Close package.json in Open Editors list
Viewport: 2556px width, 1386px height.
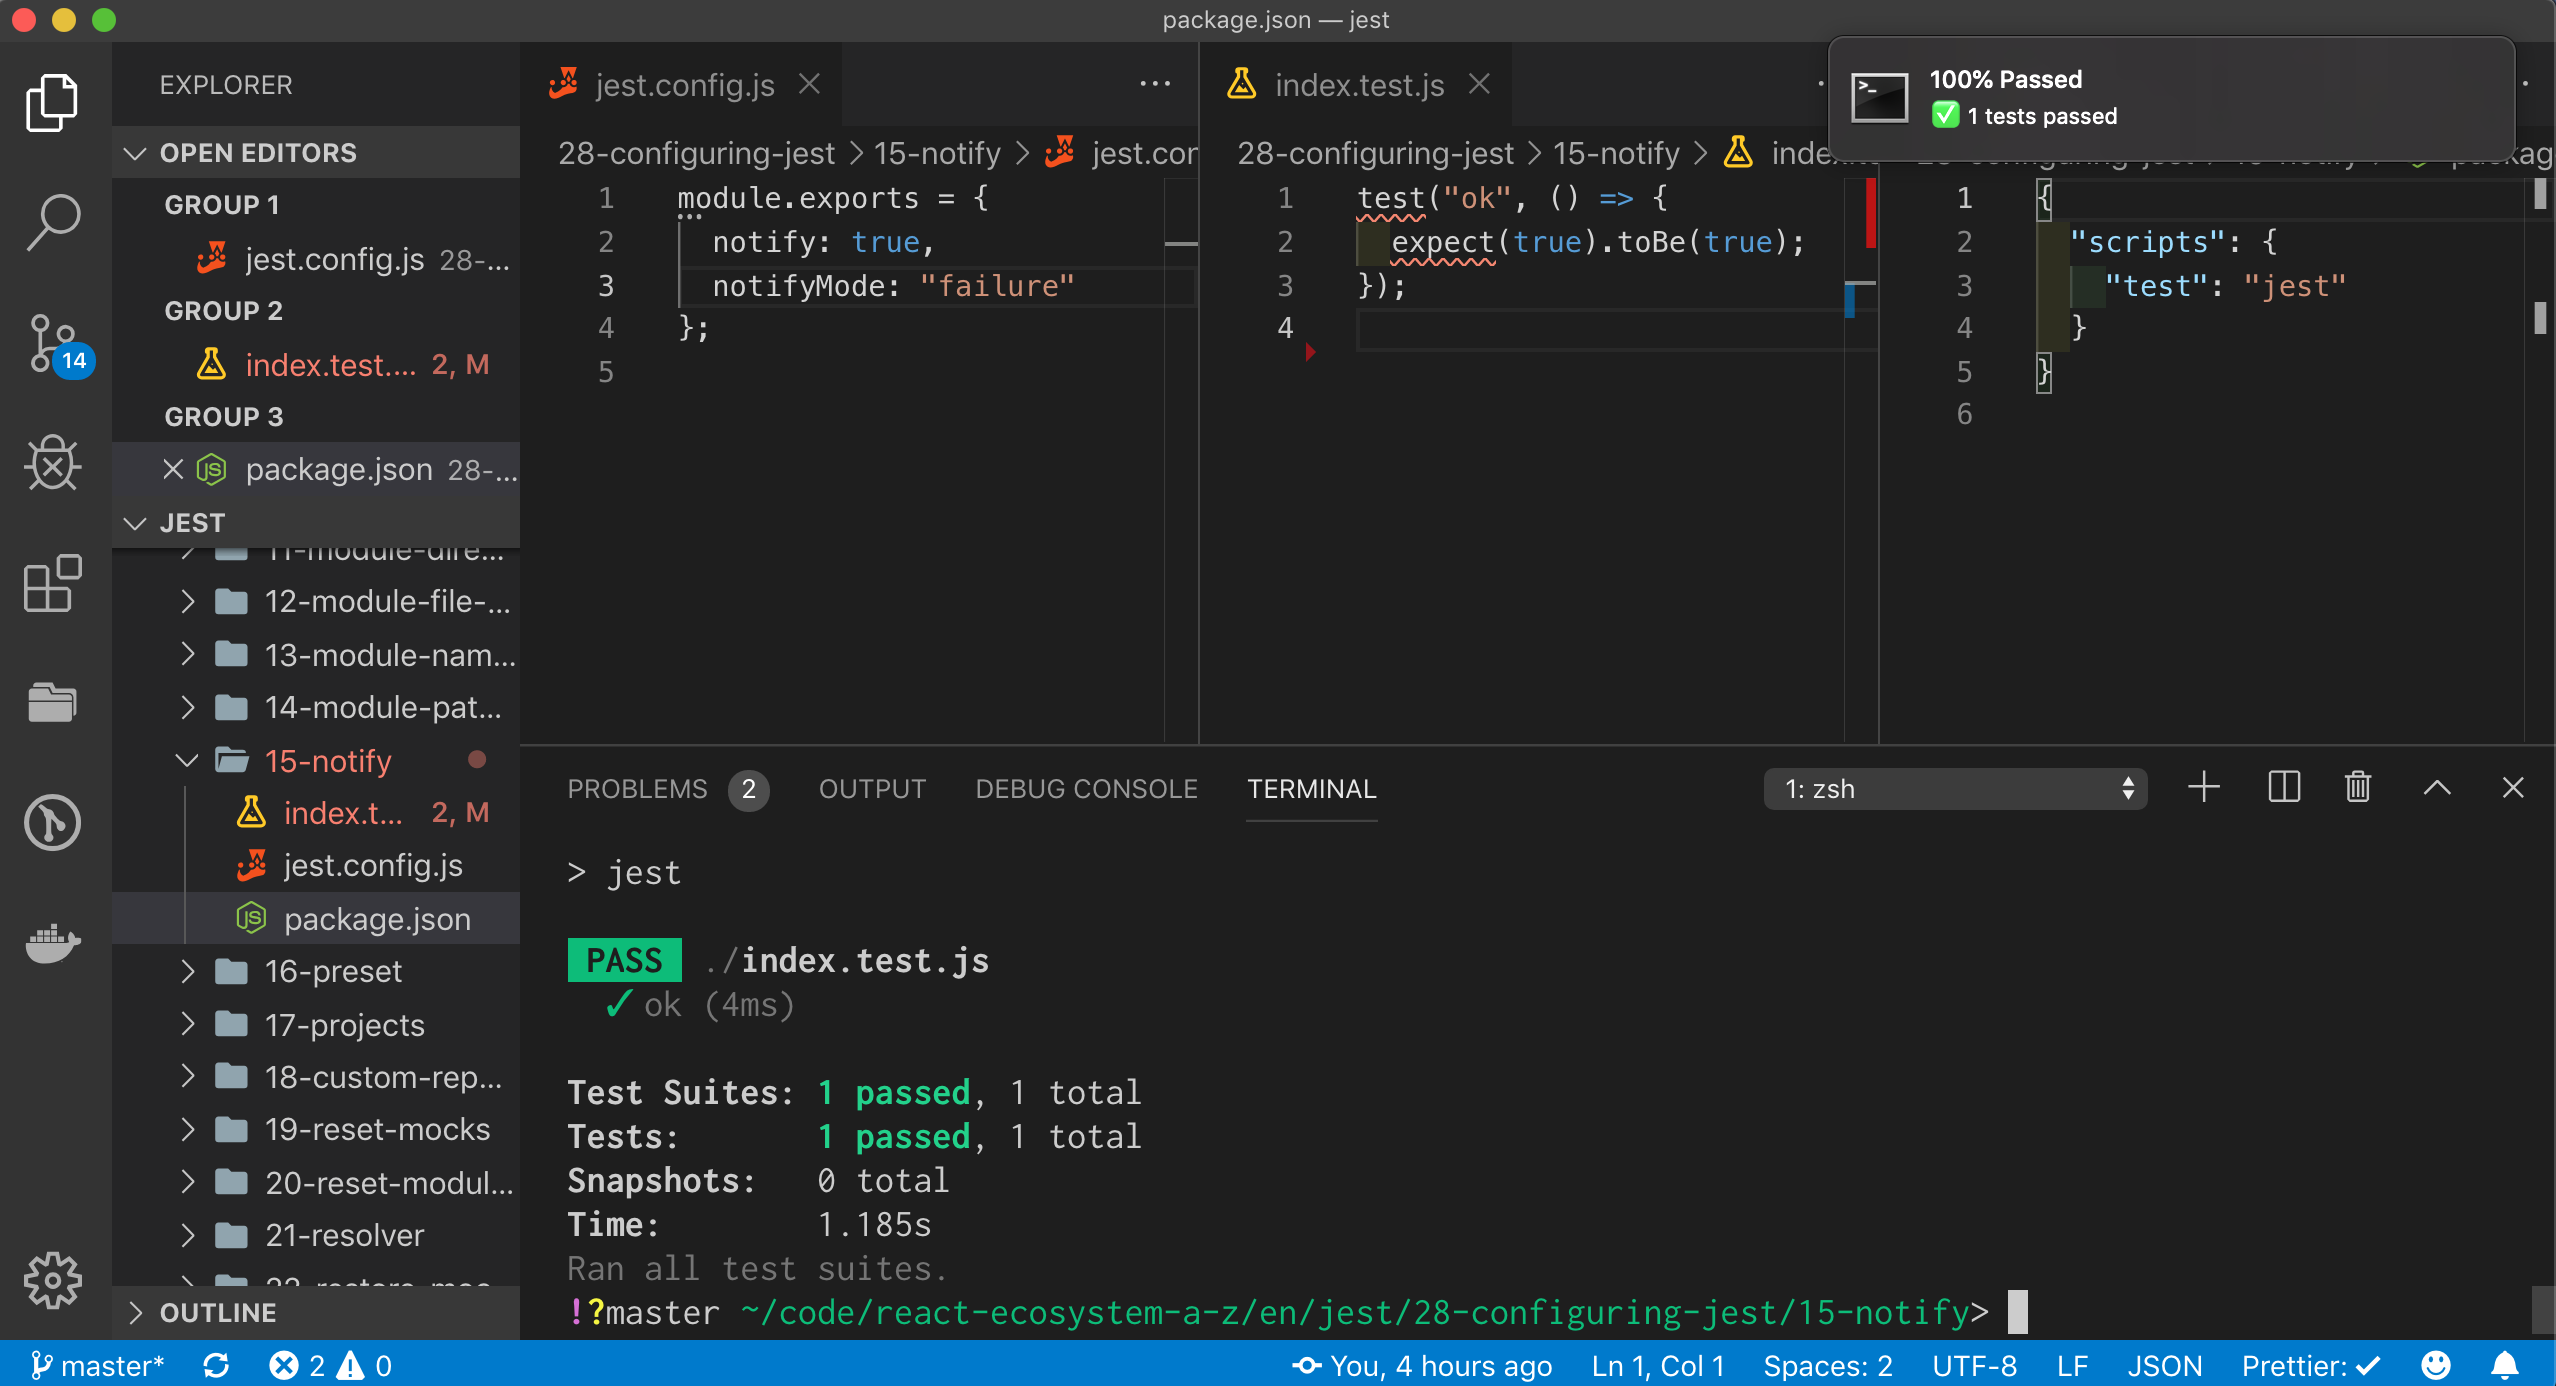click(x=173, y=469)
